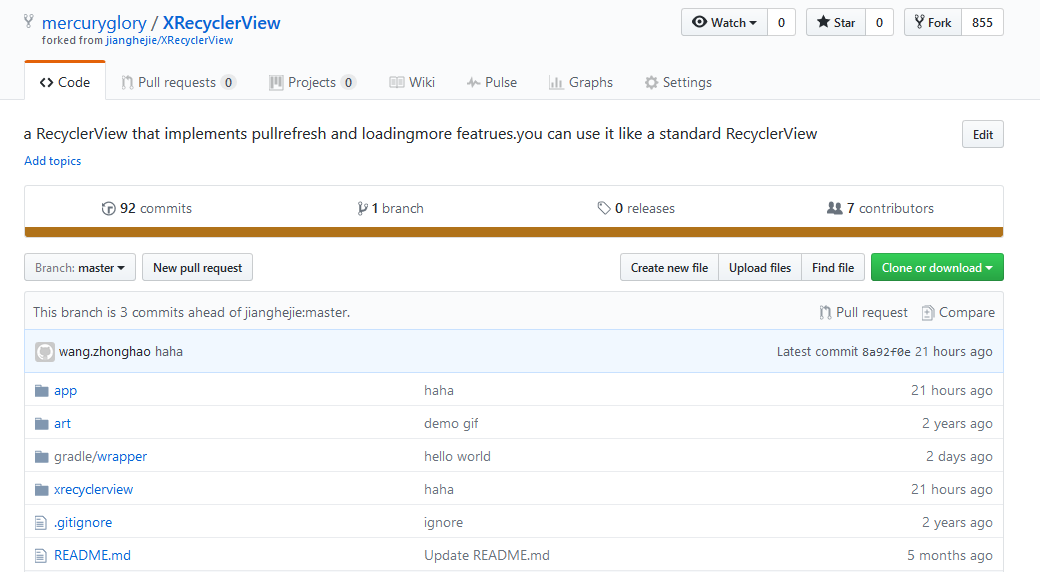Open the Settings tab
The width and height of the screenshot is (1040, 572).
coord(678,82)
